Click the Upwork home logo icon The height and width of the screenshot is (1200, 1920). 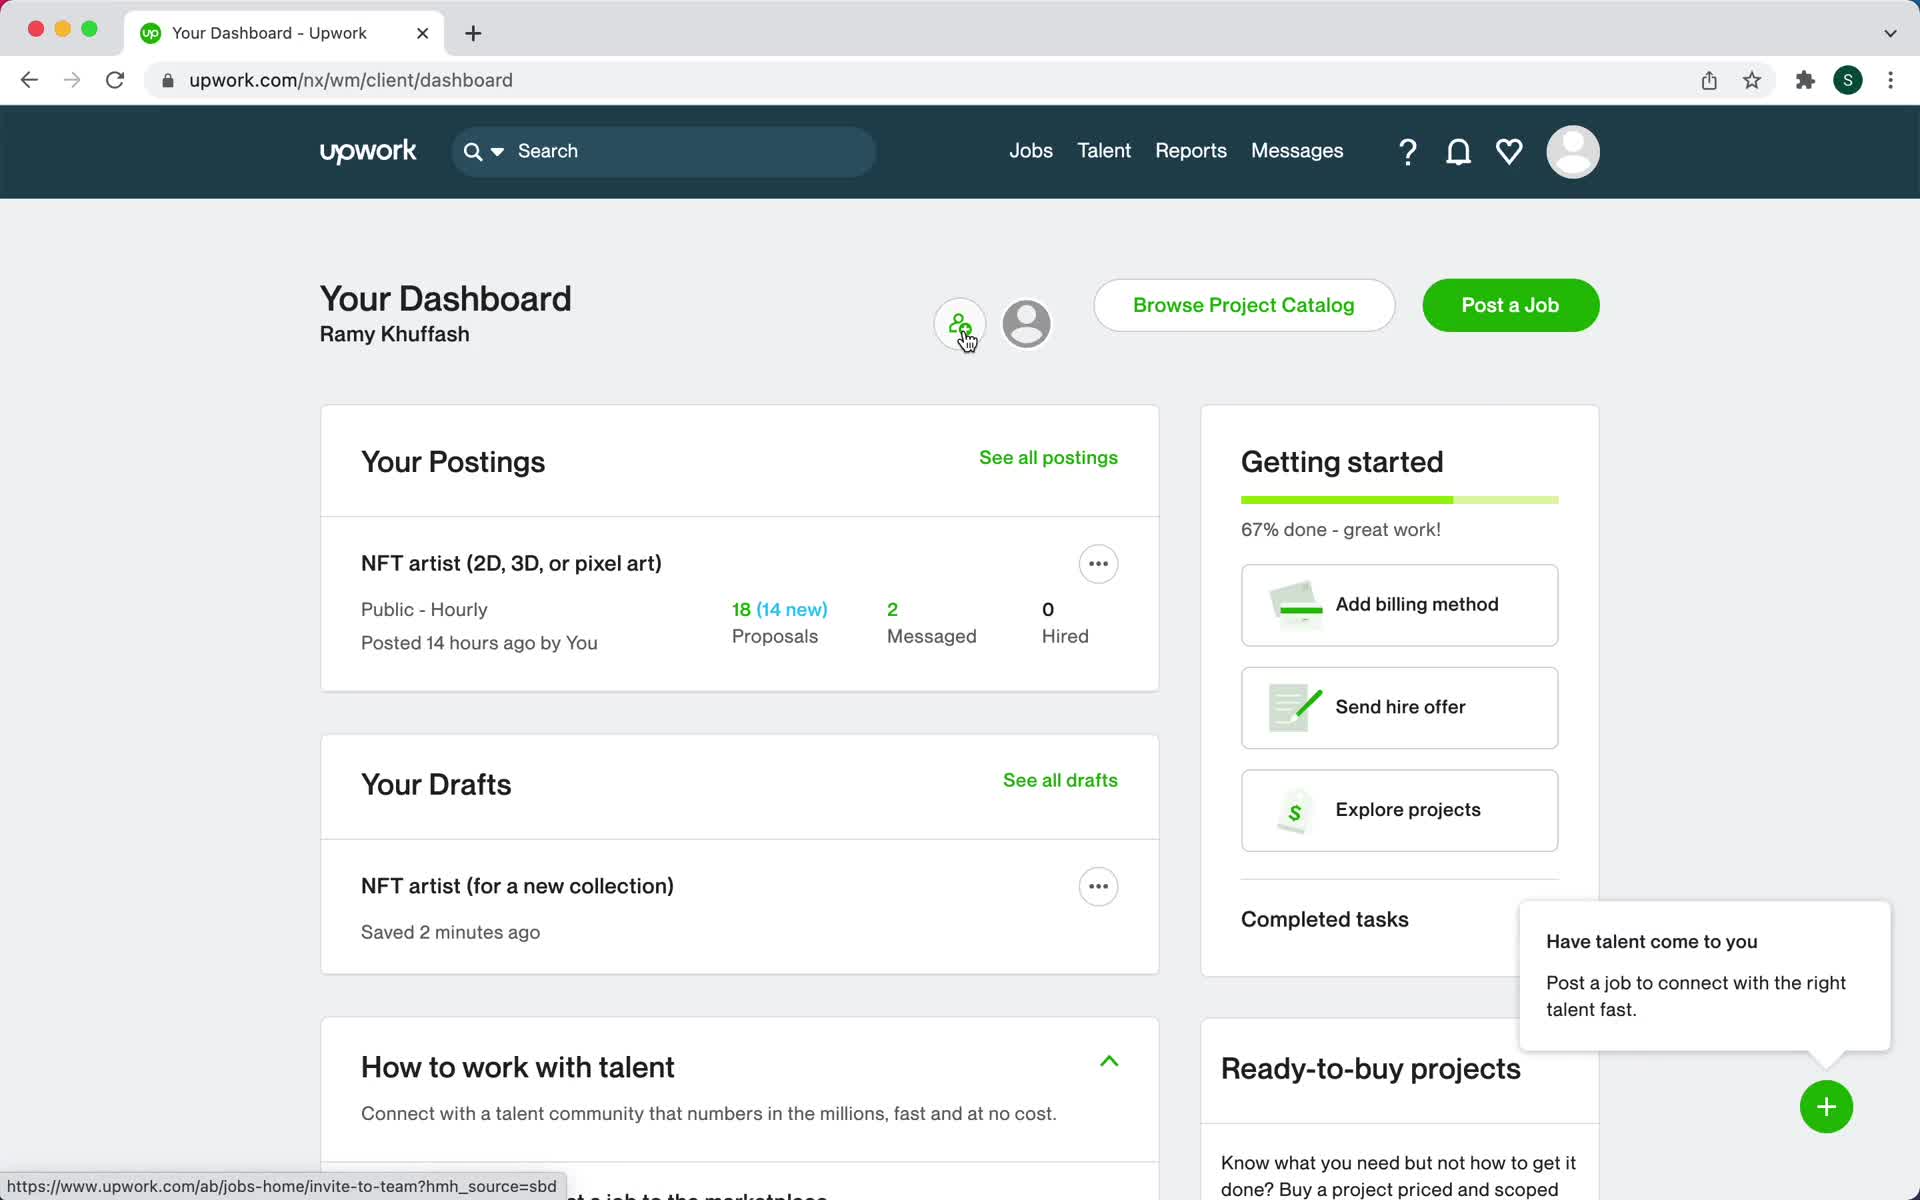(368, 151)
